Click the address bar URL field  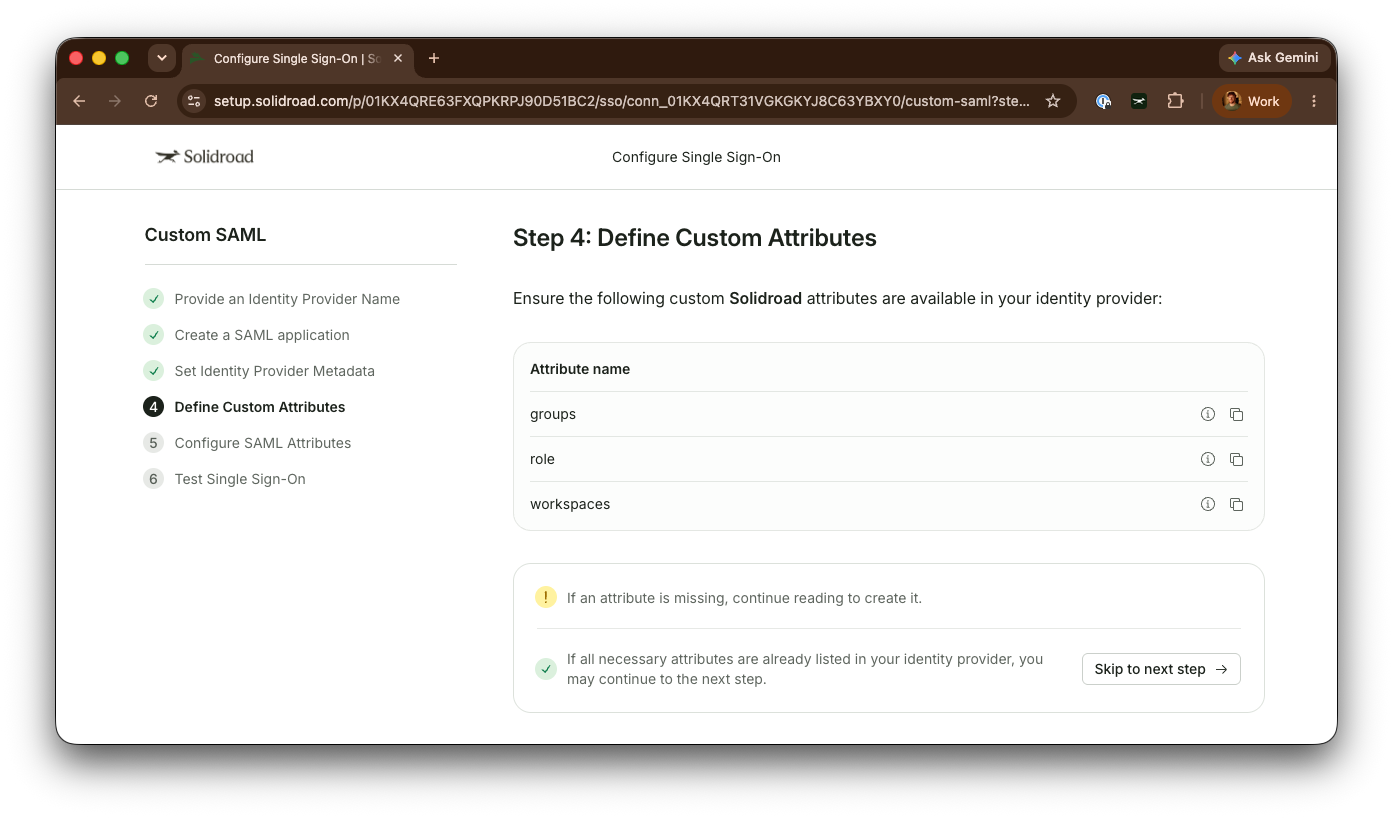click(x=621, y=101)
